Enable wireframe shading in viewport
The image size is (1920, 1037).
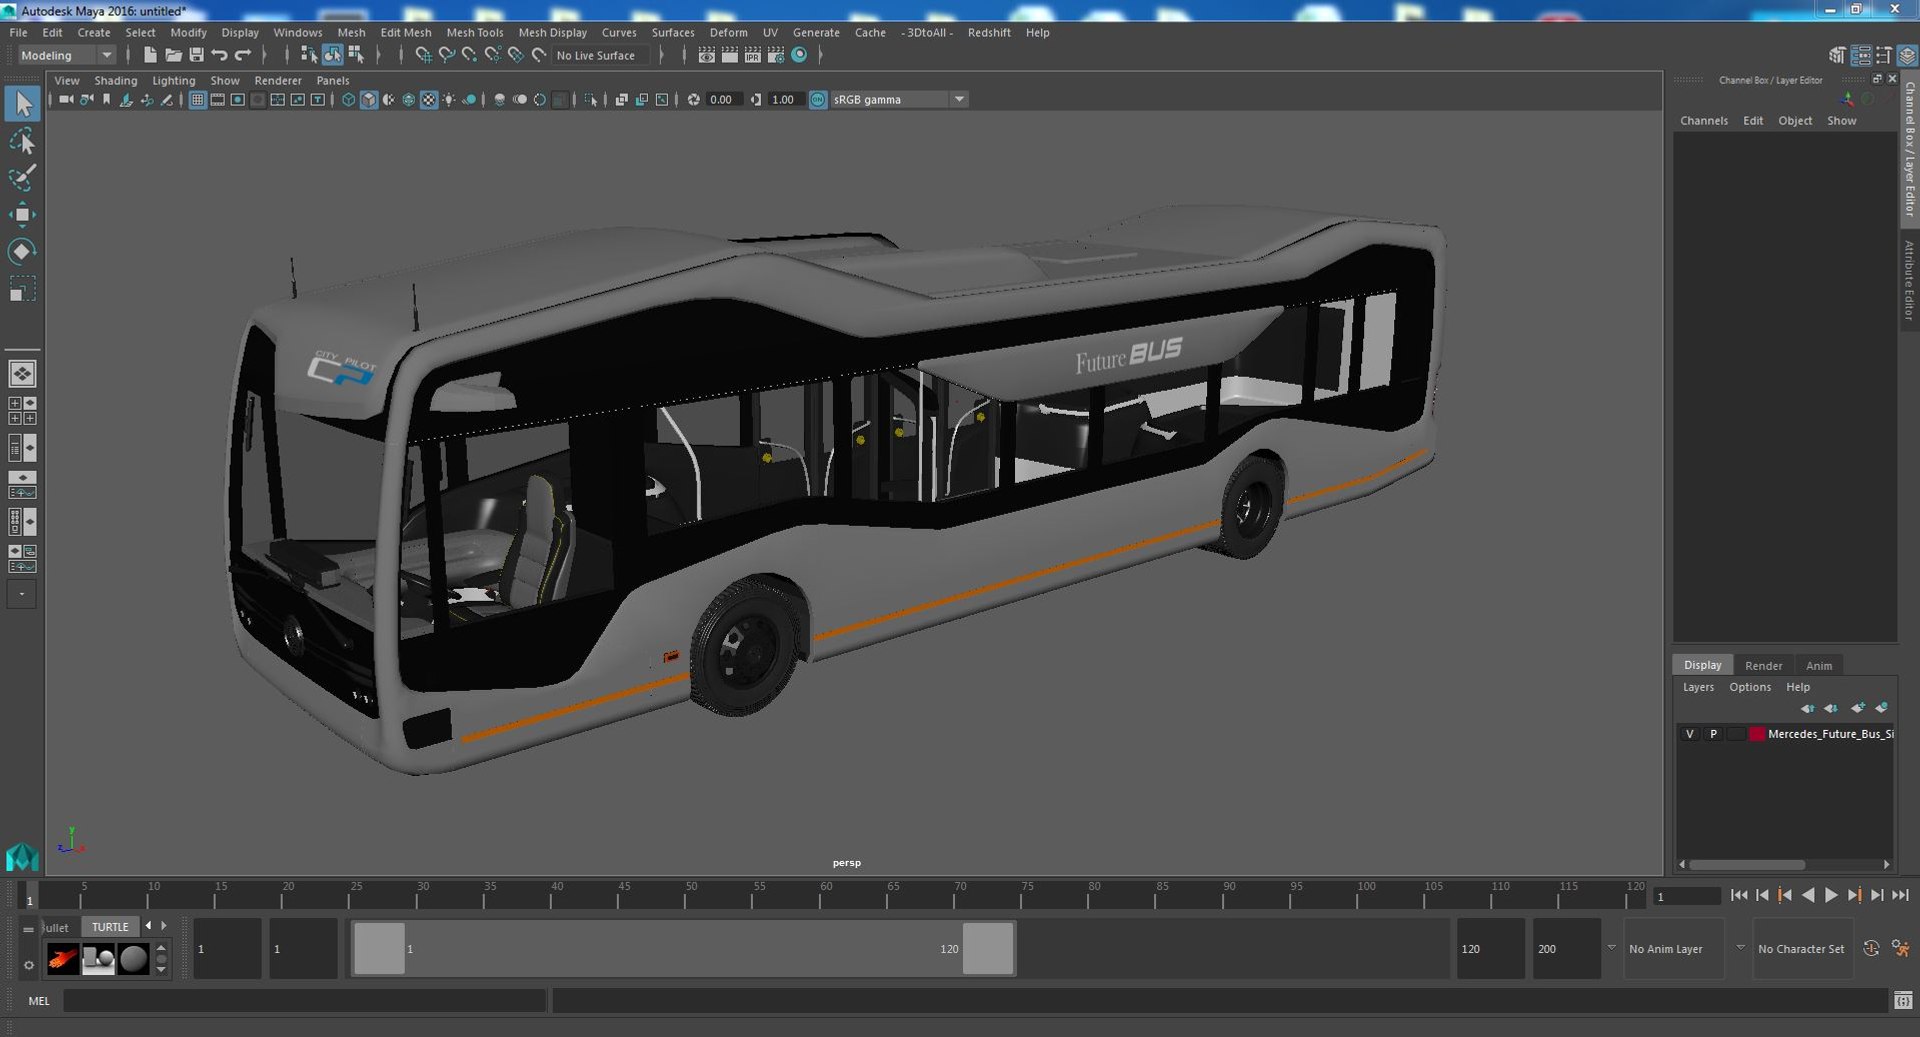[348, 100]
